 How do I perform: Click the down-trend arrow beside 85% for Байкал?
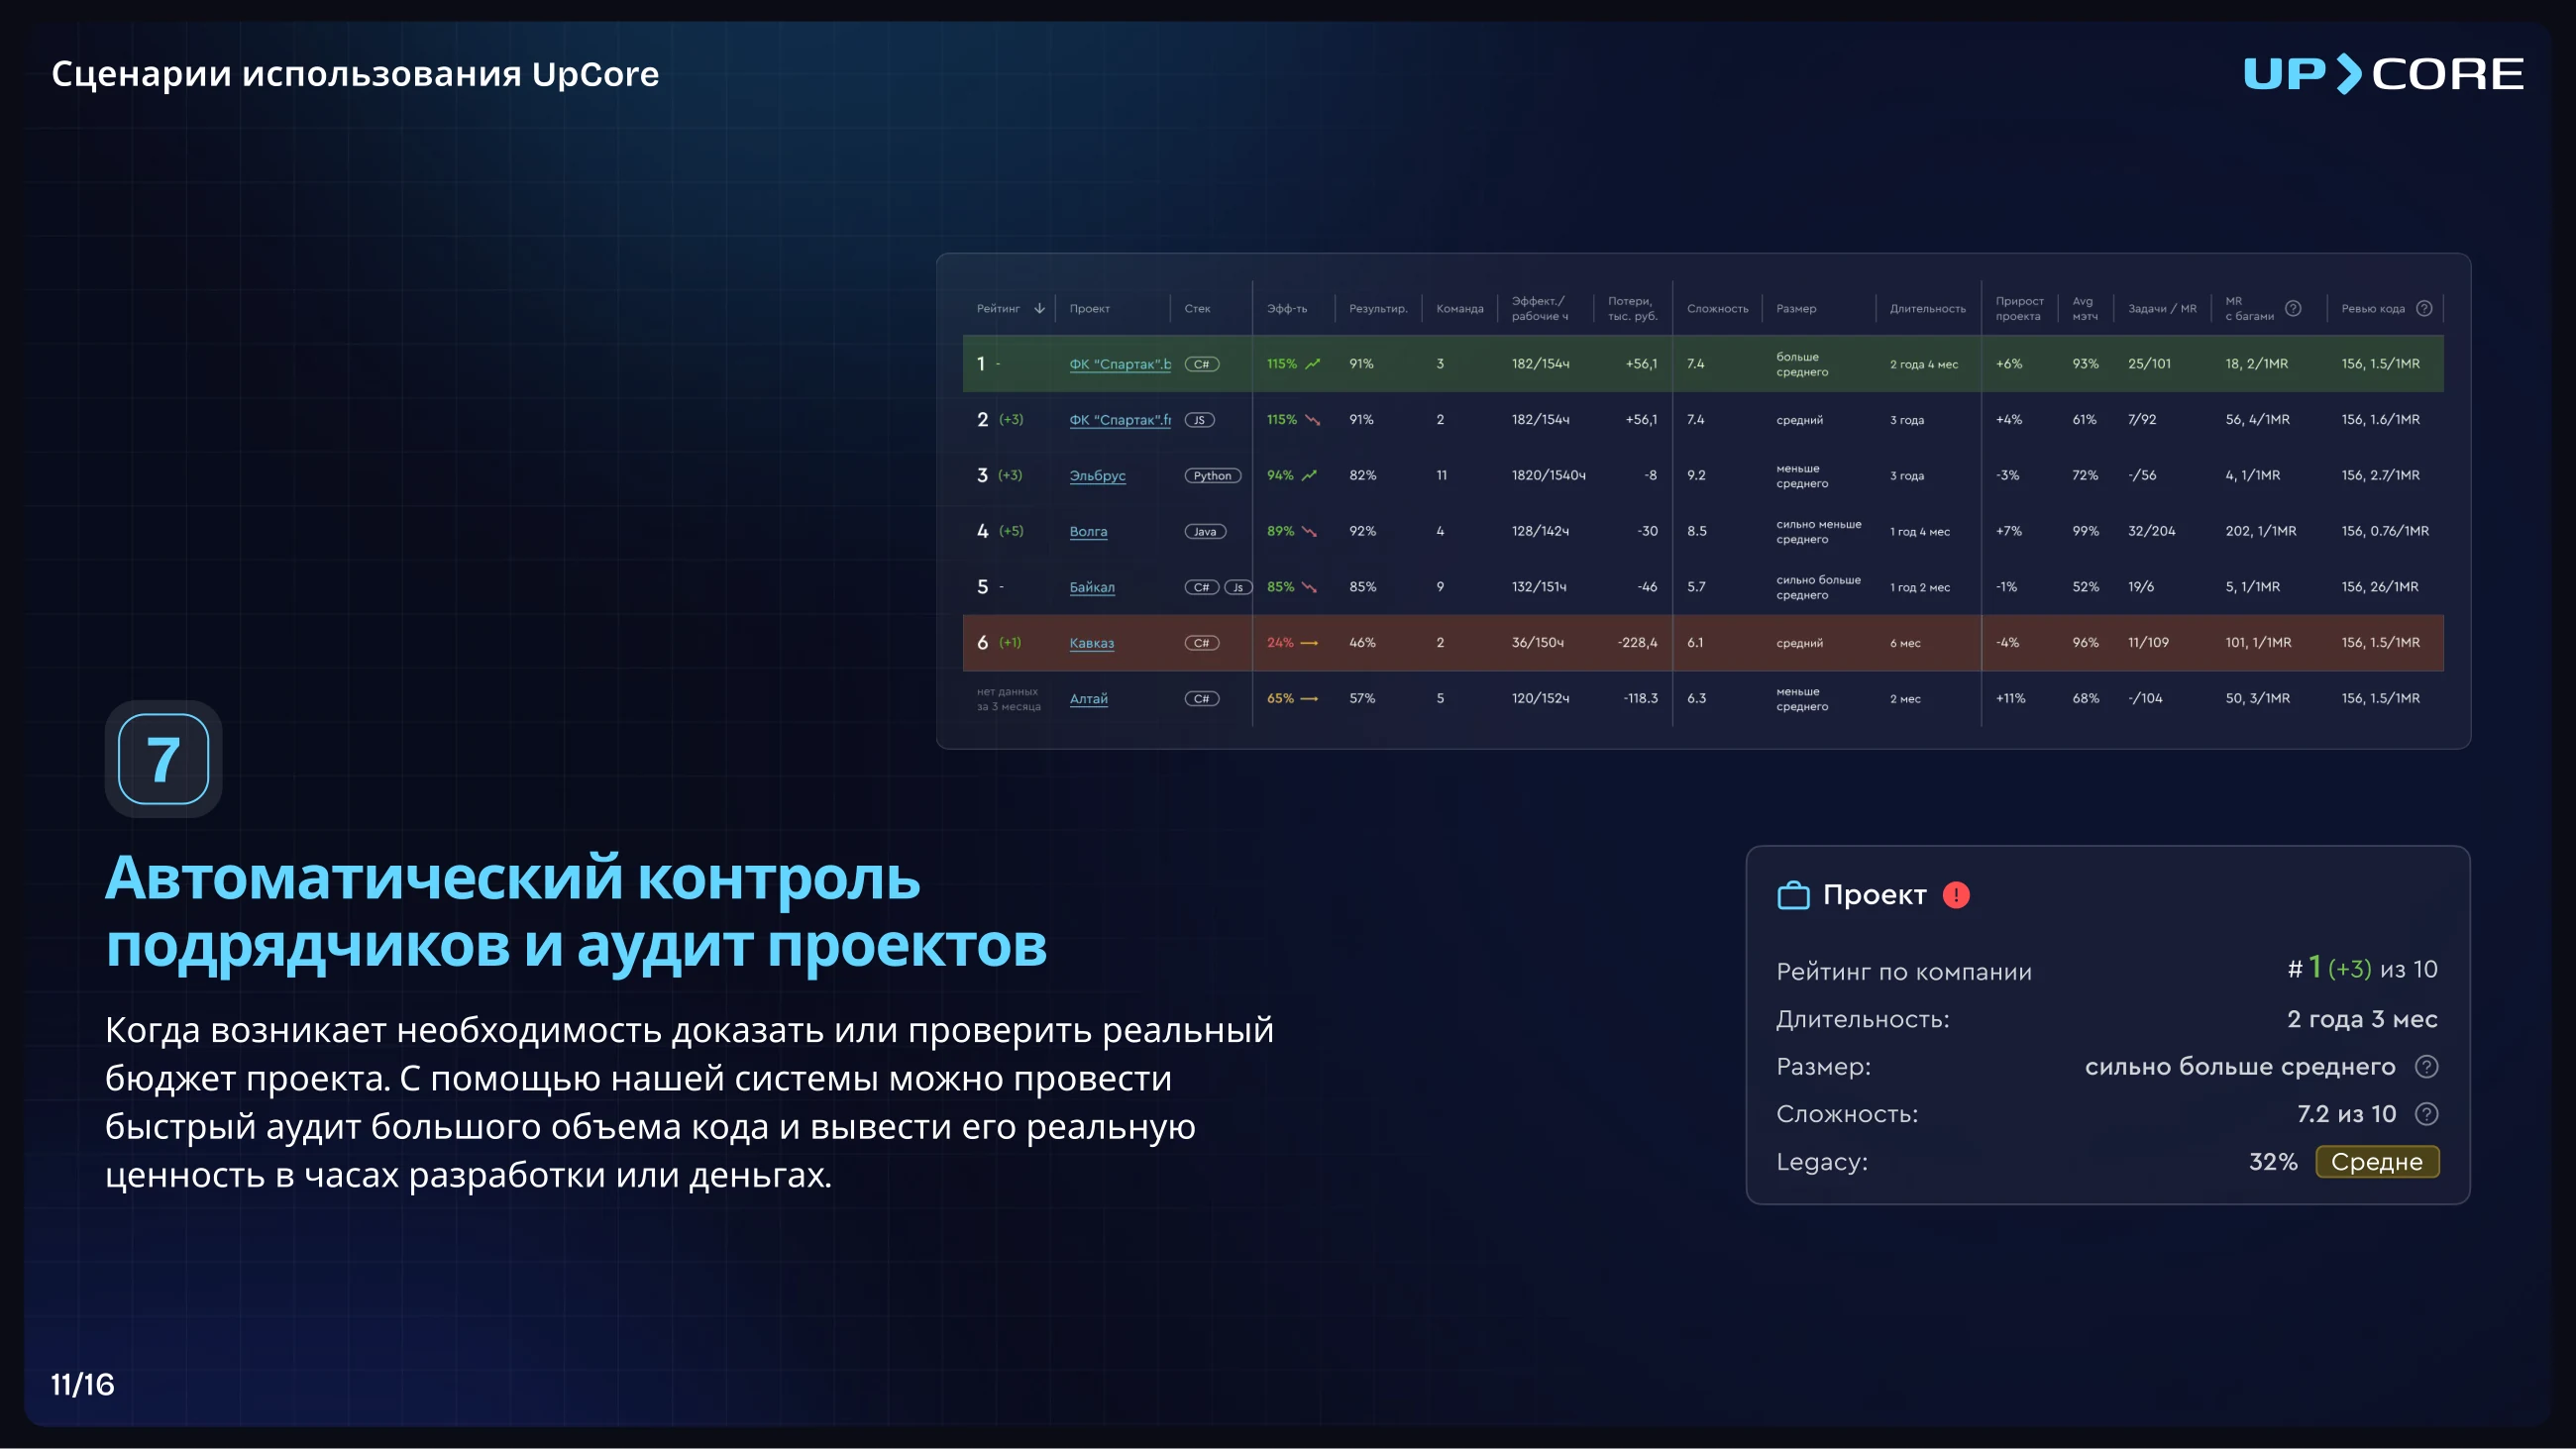point(1309,587)
